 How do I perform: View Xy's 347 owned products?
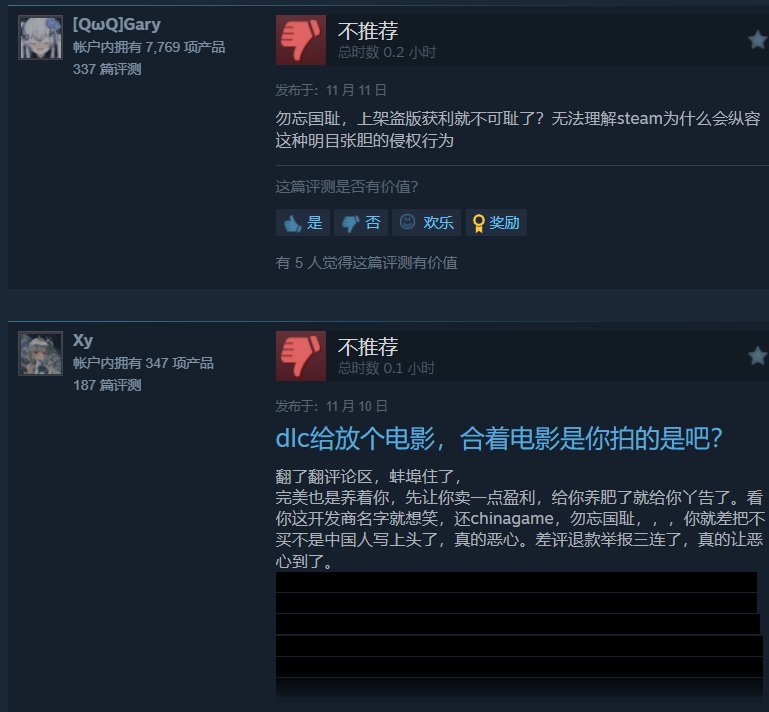[143, 363]
